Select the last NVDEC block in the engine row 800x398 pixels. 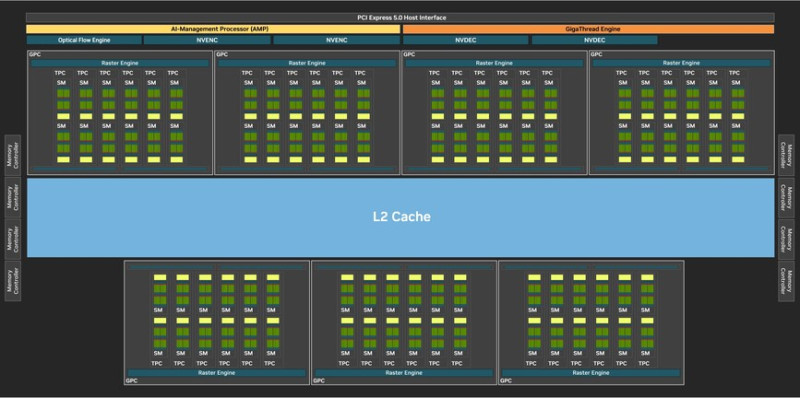coord(594,40)
